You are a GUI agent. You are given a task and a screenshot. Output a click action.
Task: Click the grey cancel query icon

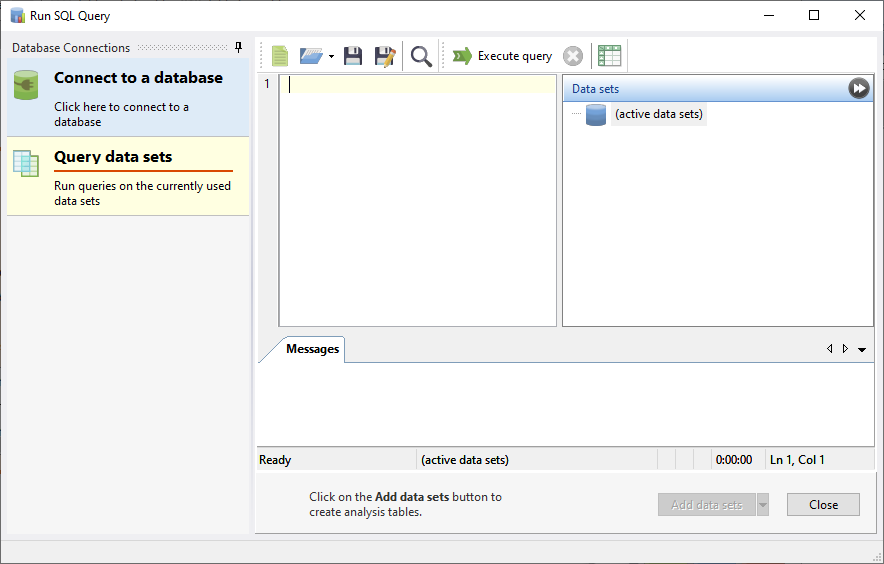point(573,56)
